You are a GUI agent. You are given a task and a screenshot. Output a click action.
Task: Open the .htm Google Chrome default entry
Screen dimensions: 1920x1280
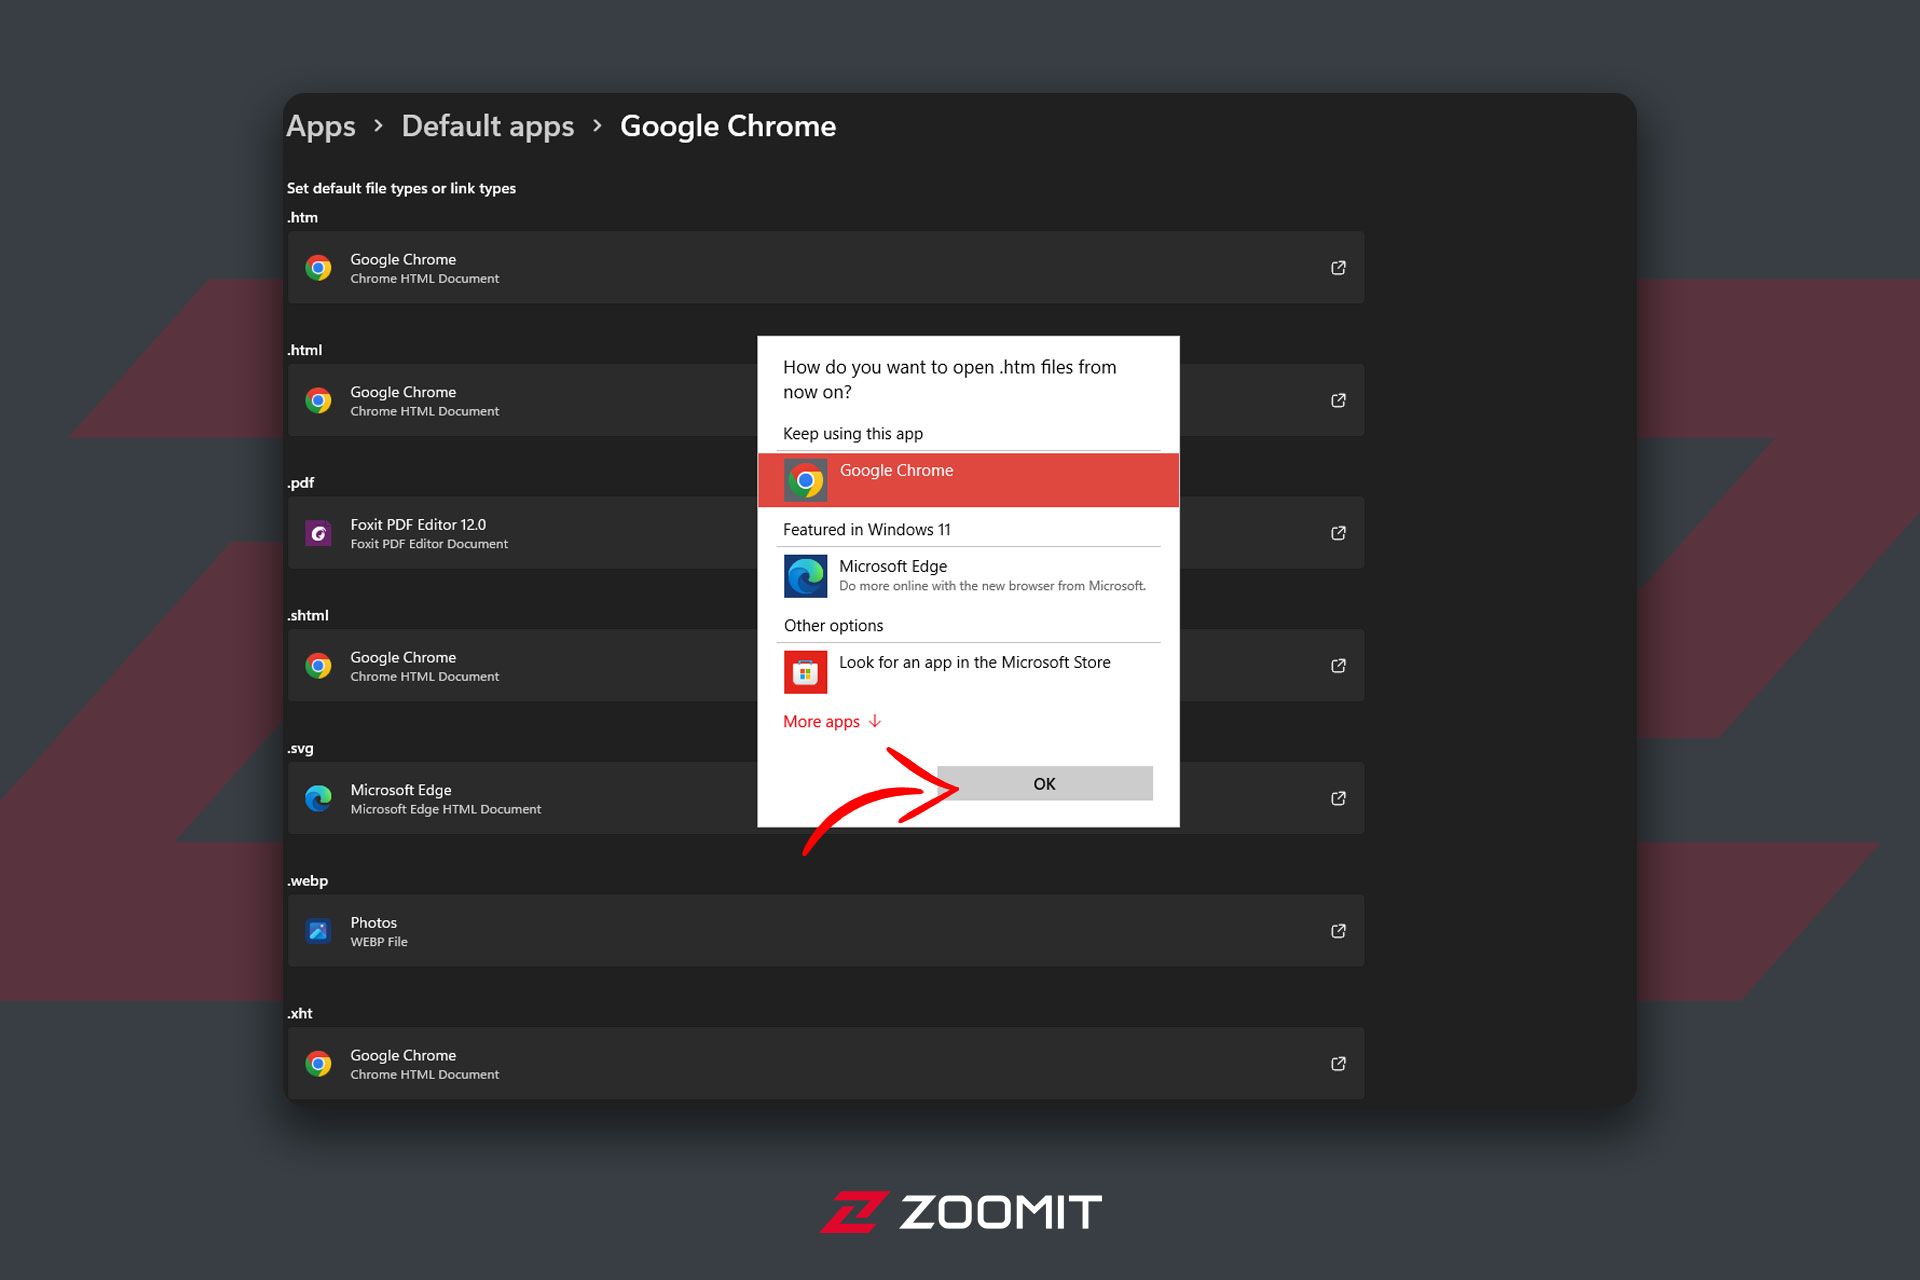point(826,268)
